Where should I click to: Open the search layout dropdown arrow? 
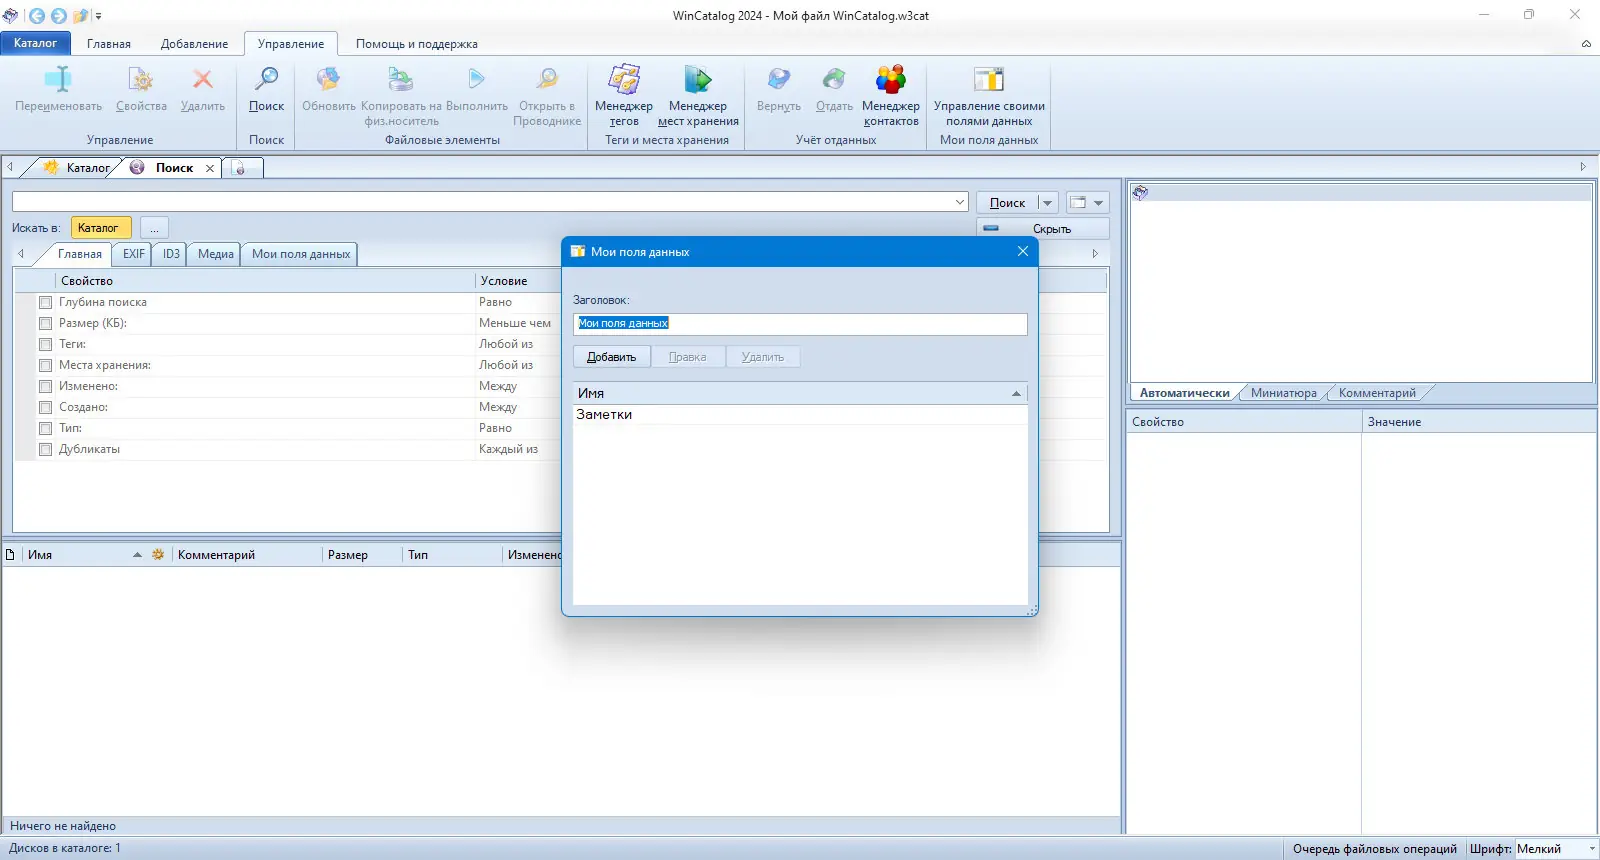pos(1099,203)
